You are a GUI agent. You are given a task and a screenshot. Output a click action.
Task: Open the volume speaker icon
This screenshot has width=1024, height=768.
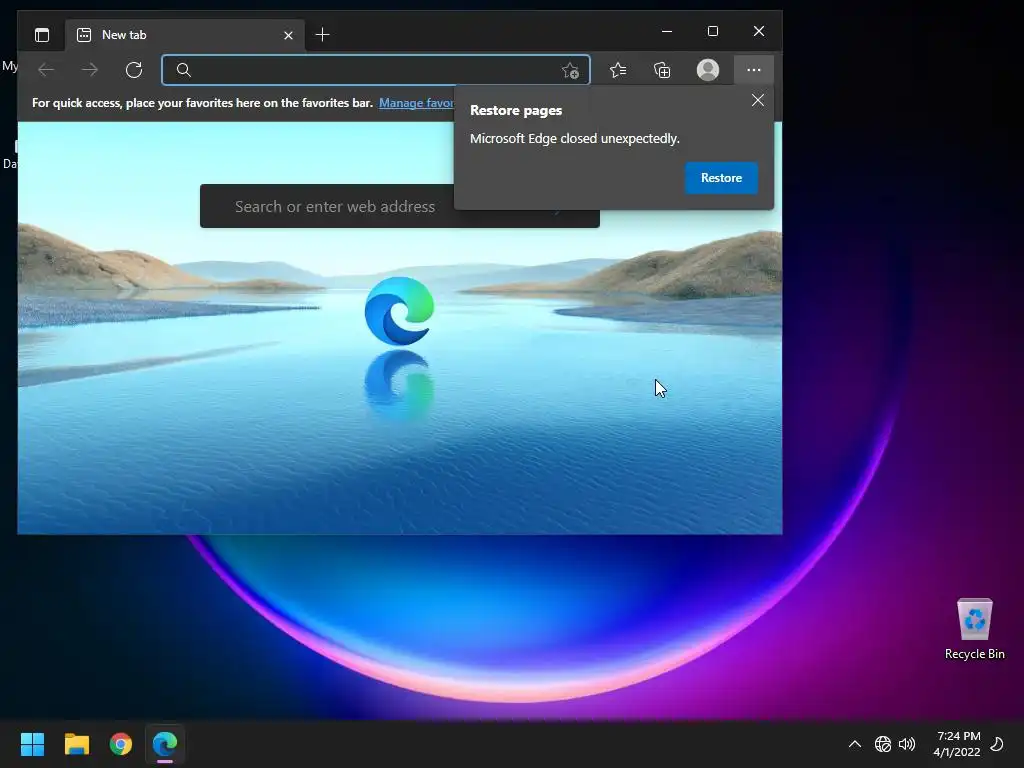pos(907,744)
